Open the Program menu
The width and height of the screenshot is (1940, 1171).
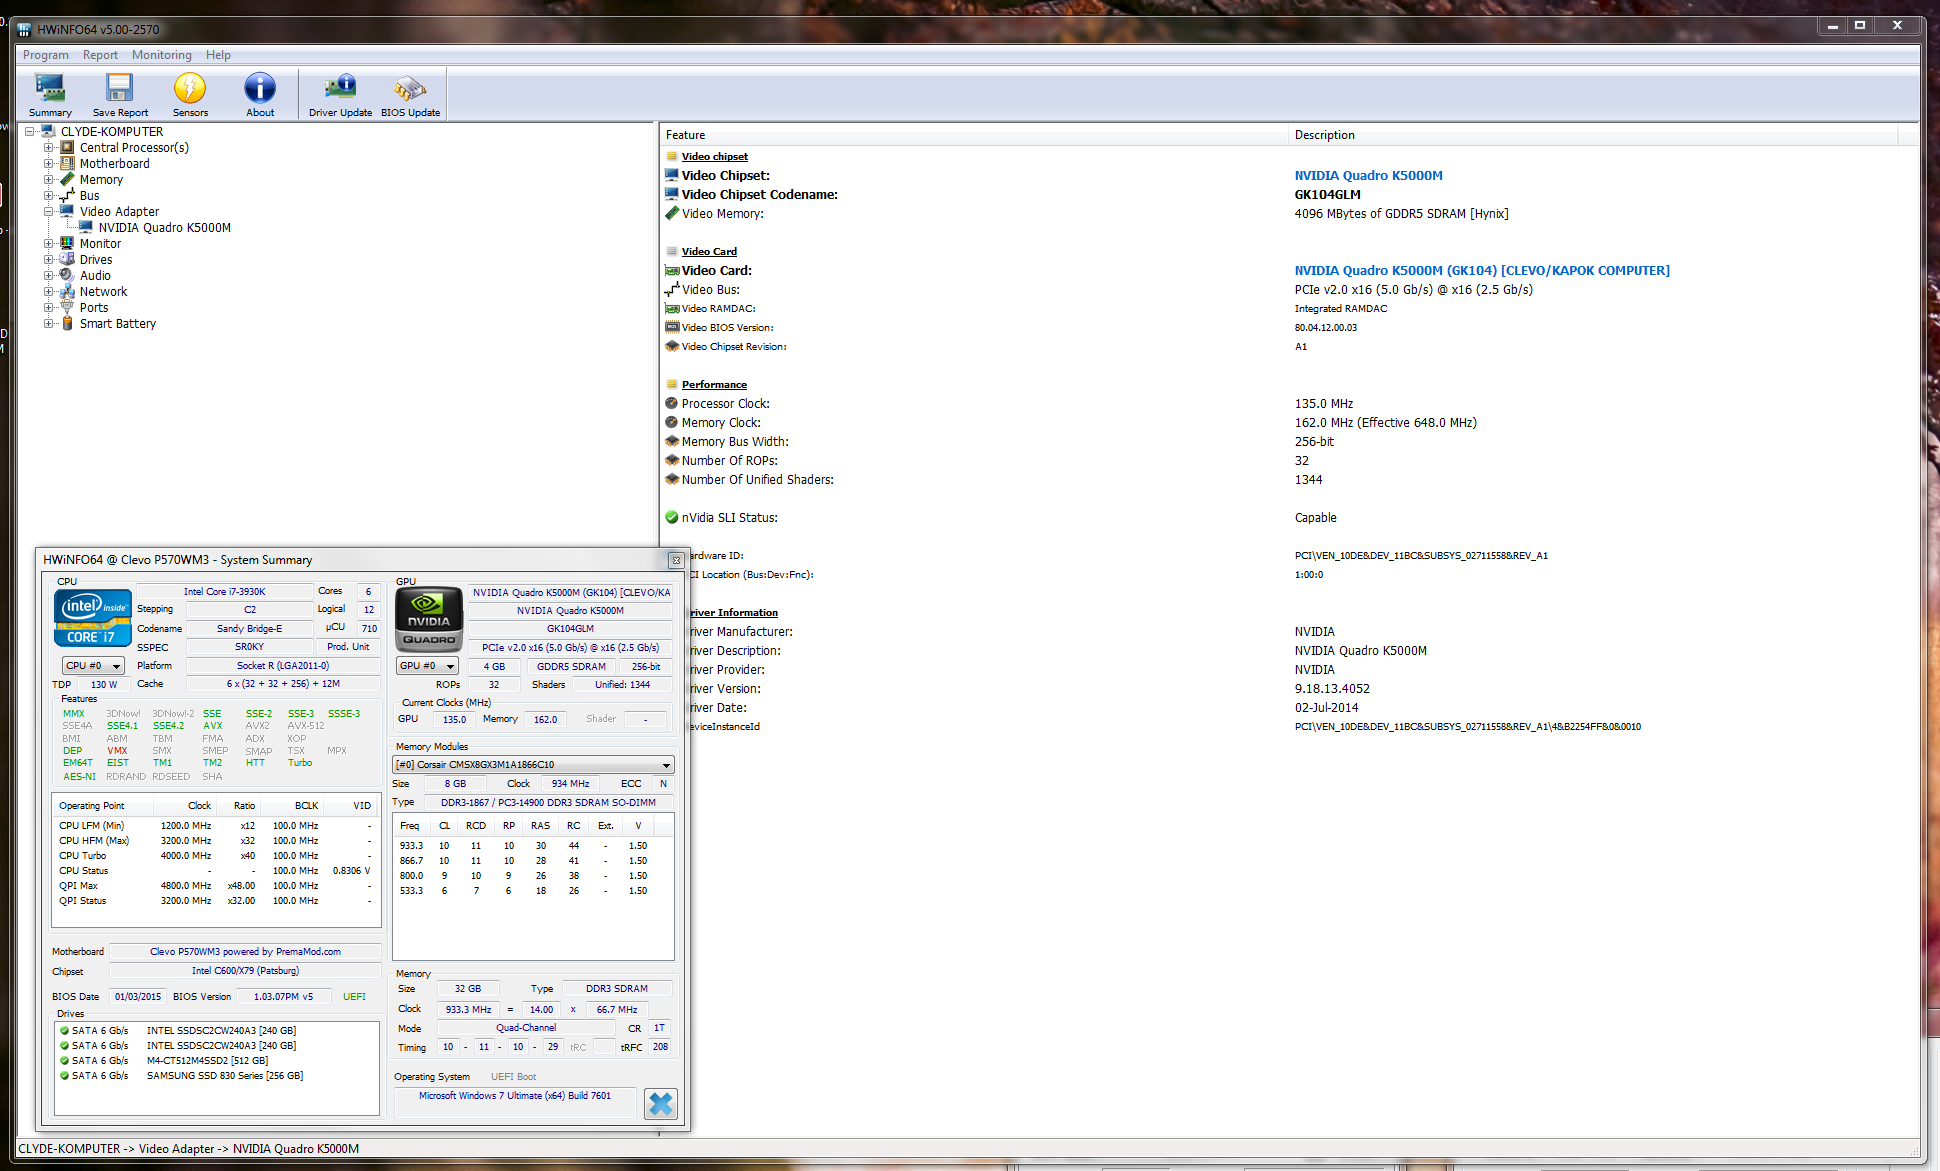46,55
